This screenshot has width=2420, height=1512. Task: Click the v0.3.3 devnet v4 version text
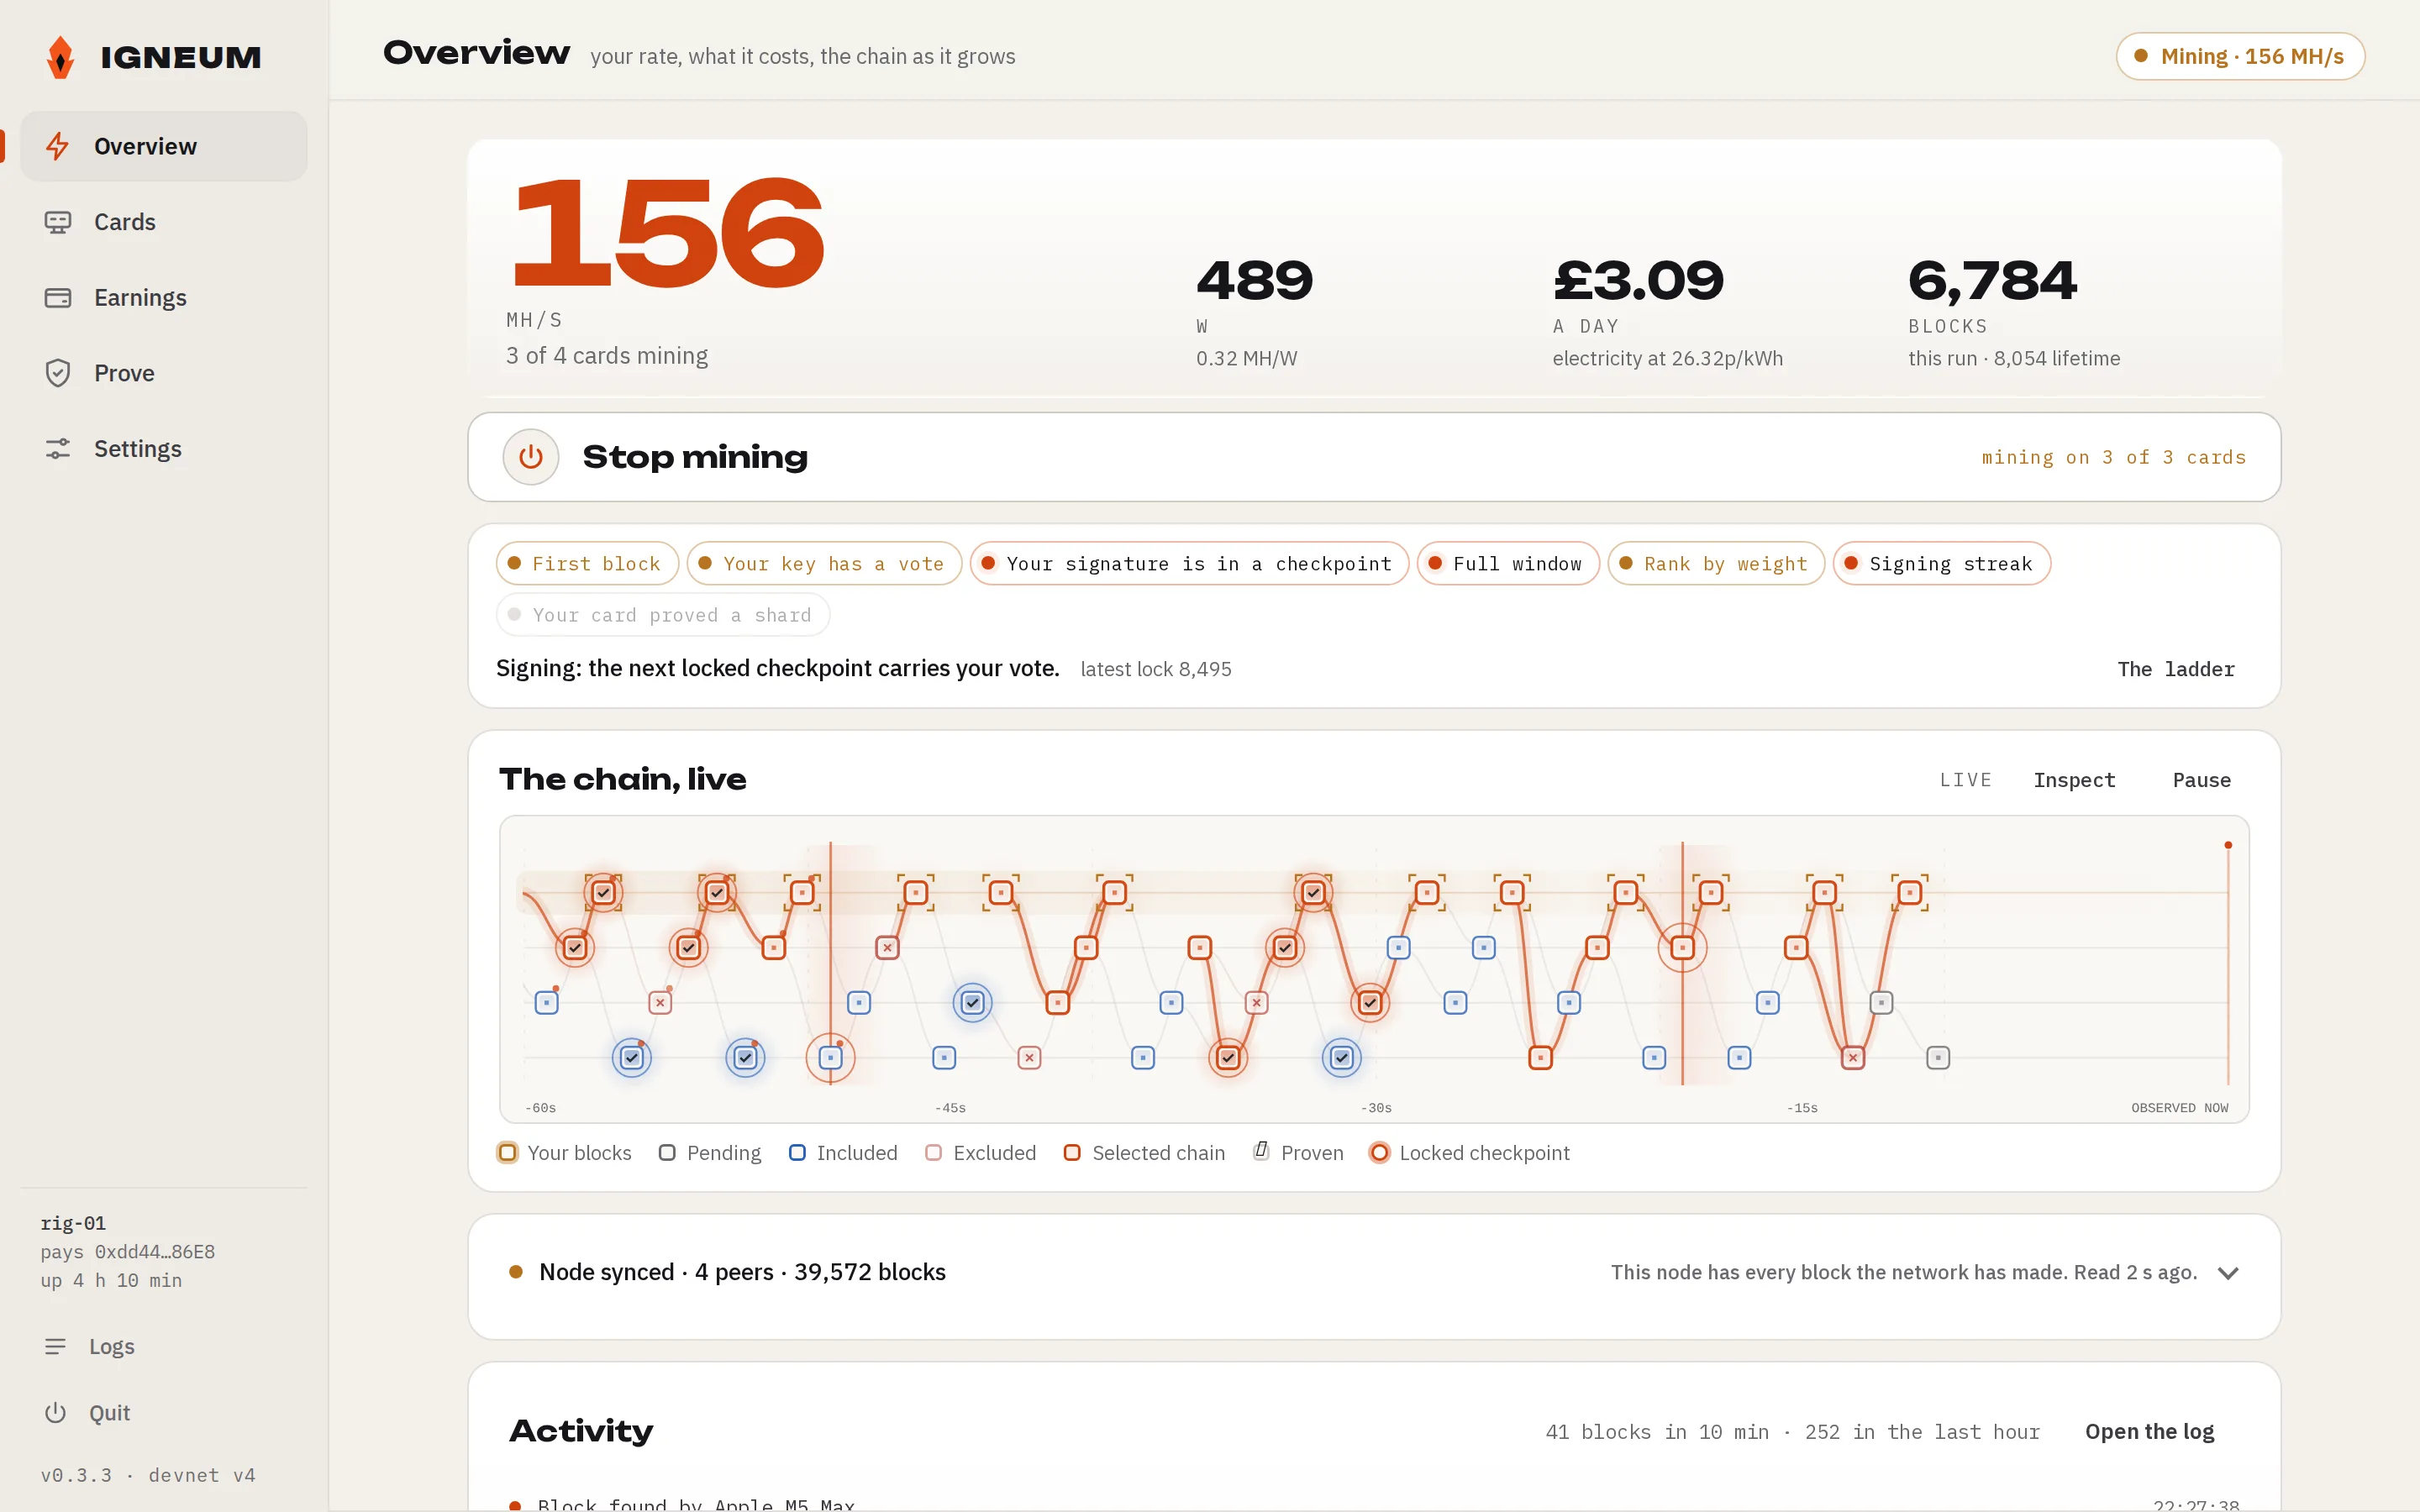(x=148, y=1476)
